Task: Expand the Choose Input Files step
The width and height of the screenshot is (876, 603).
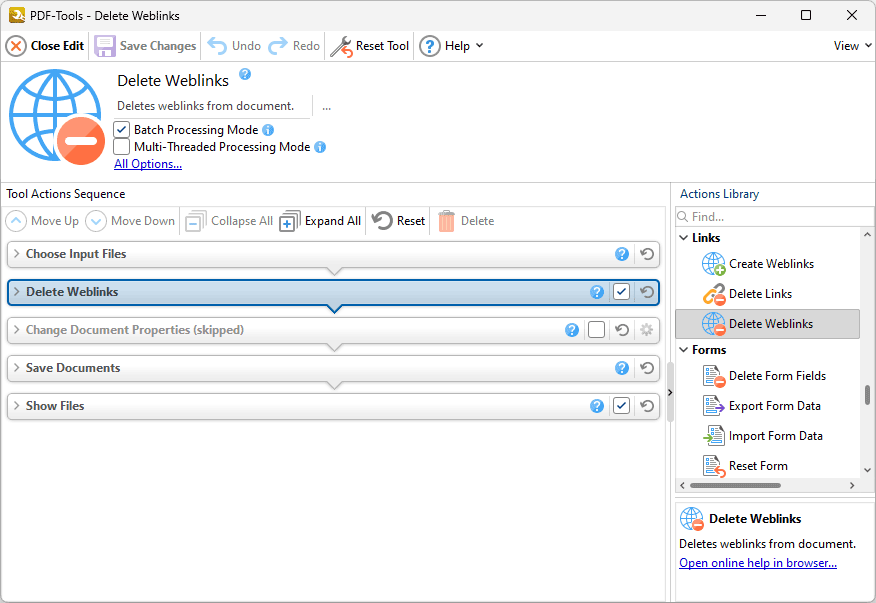Action: click(x=16, y=254)
